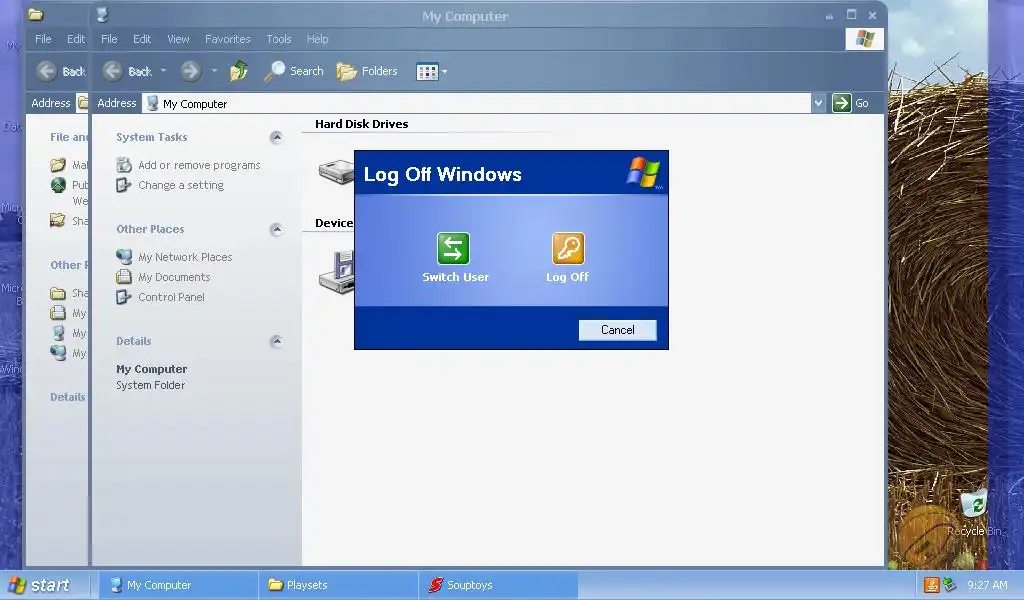Click the Log Off key icon
This screenshot has width=1024, height=600.
click(568, 249)
